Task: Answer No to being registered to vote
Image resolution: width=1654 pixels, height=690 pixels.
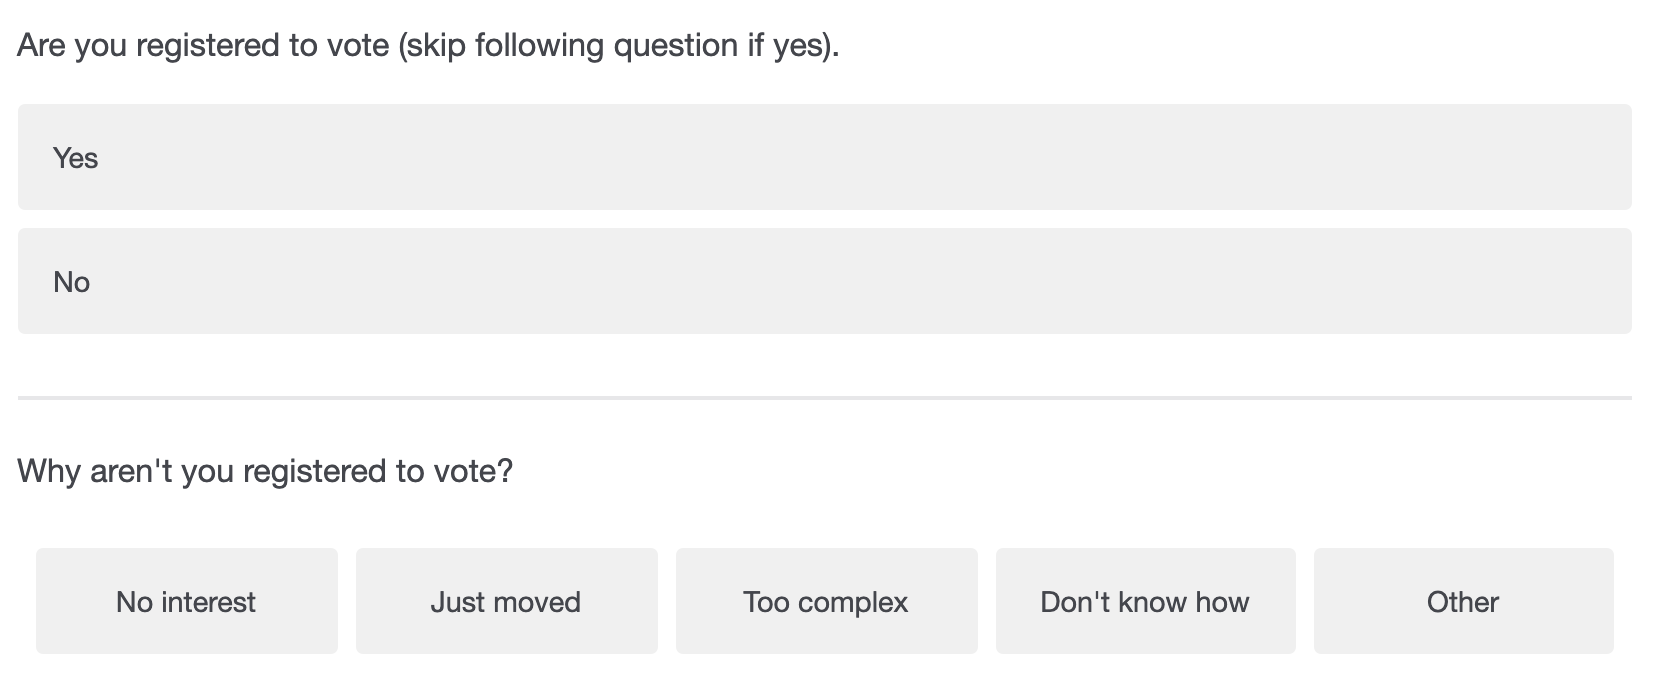Action: [824, 281]
